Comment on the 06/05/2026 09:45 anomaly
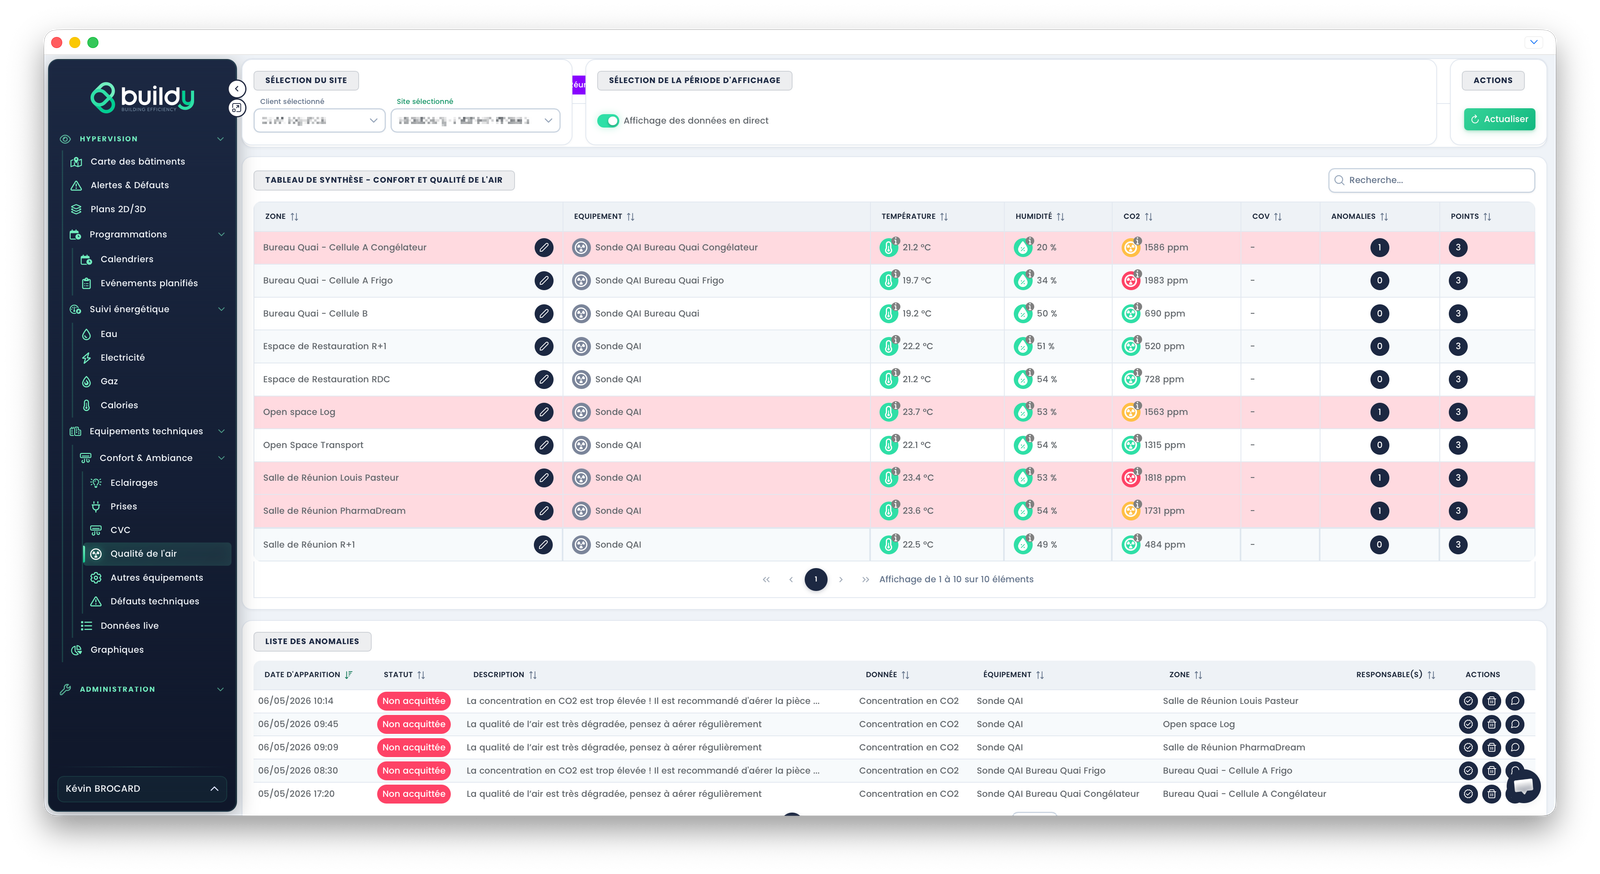The width and height of the screenshot is (1600, 874). point(1515,724)
